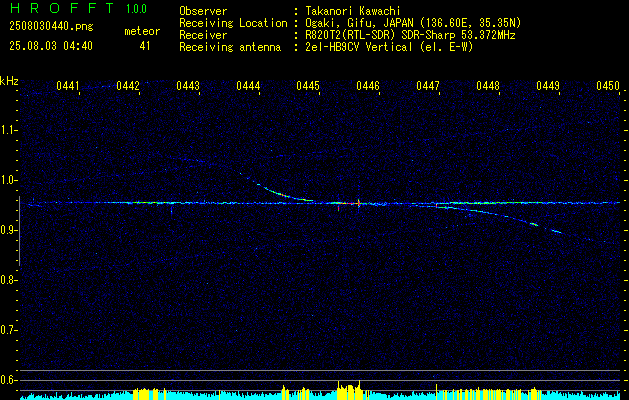
Task: Click the 0.6 kHz axis label
Action: click(x=8, y=380)
